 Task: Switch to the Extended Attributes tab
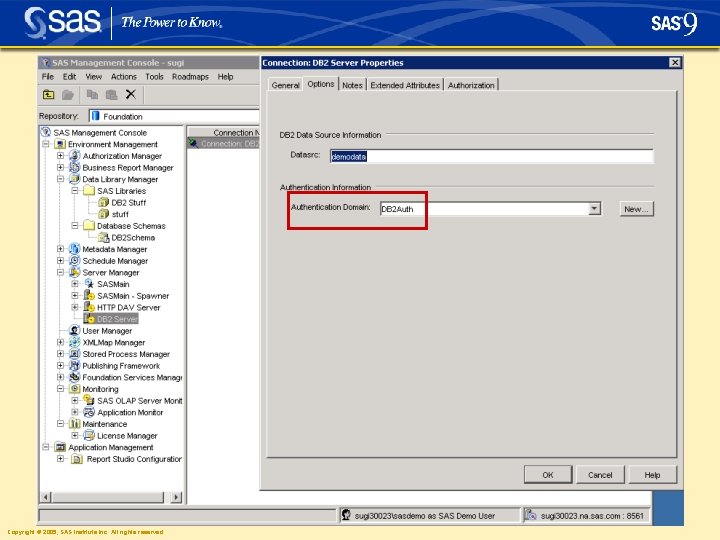pos(405,85)
